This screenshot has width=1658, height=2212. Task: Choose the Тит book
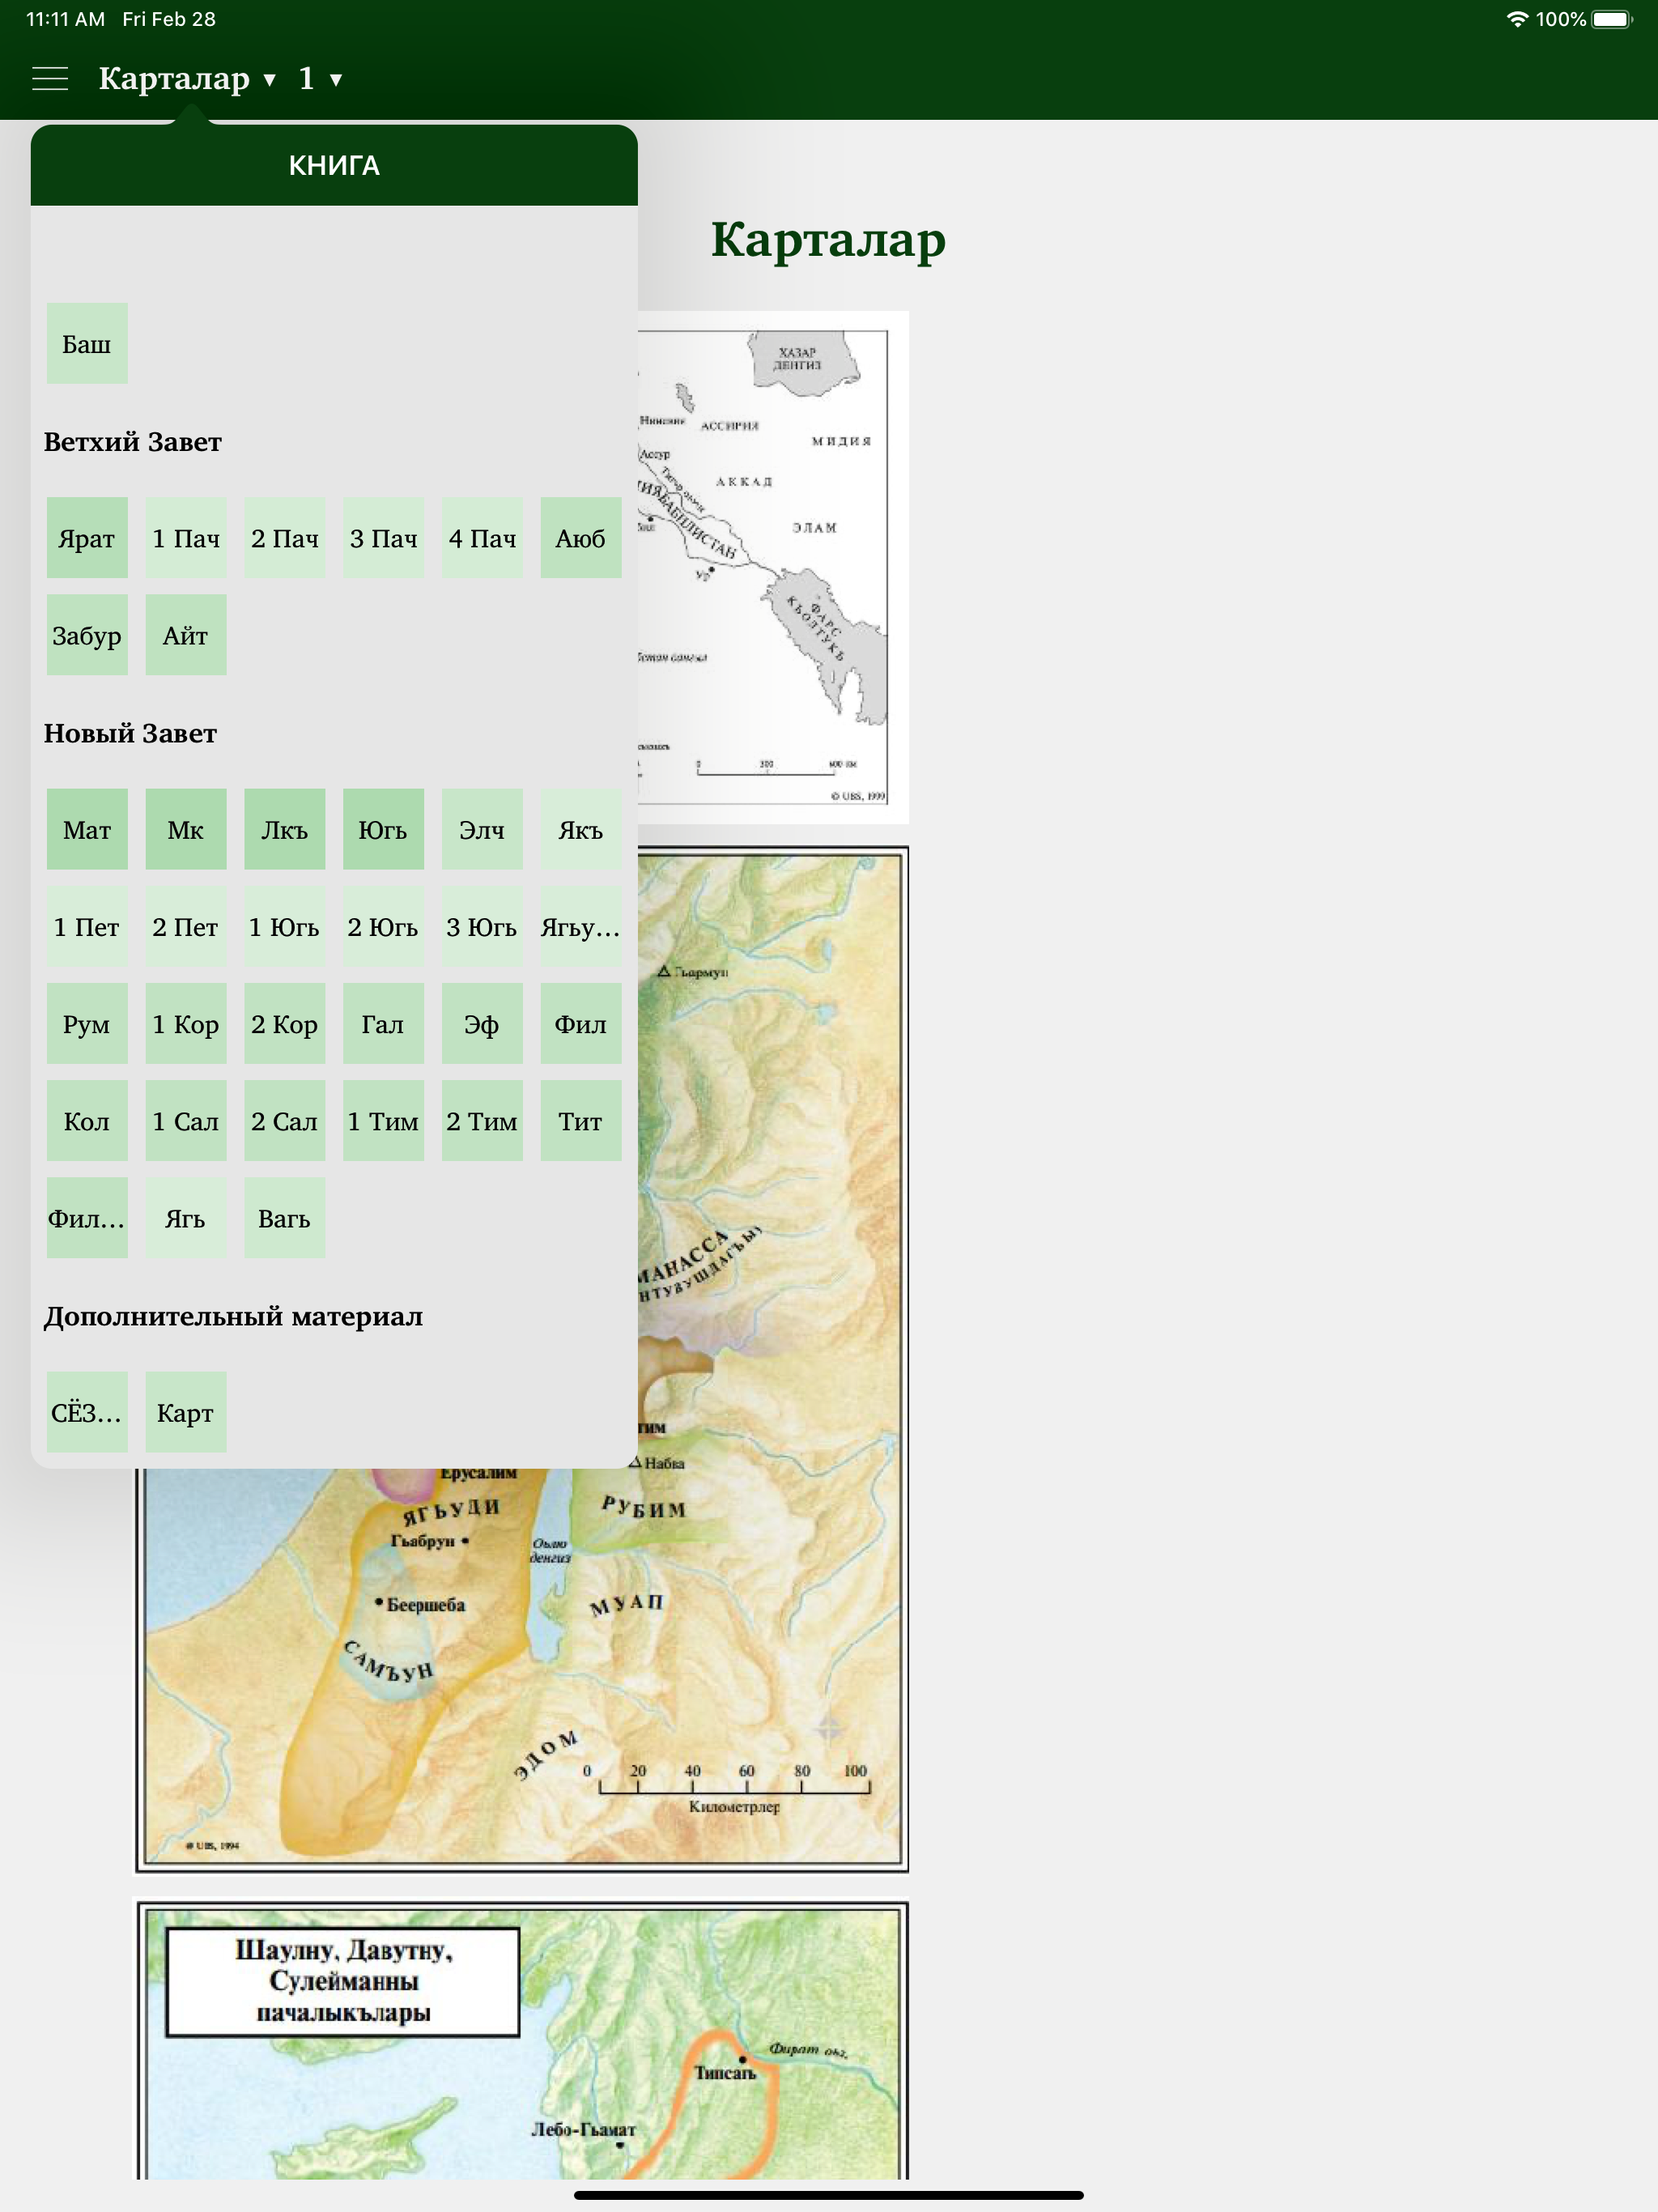[581, 1120]
